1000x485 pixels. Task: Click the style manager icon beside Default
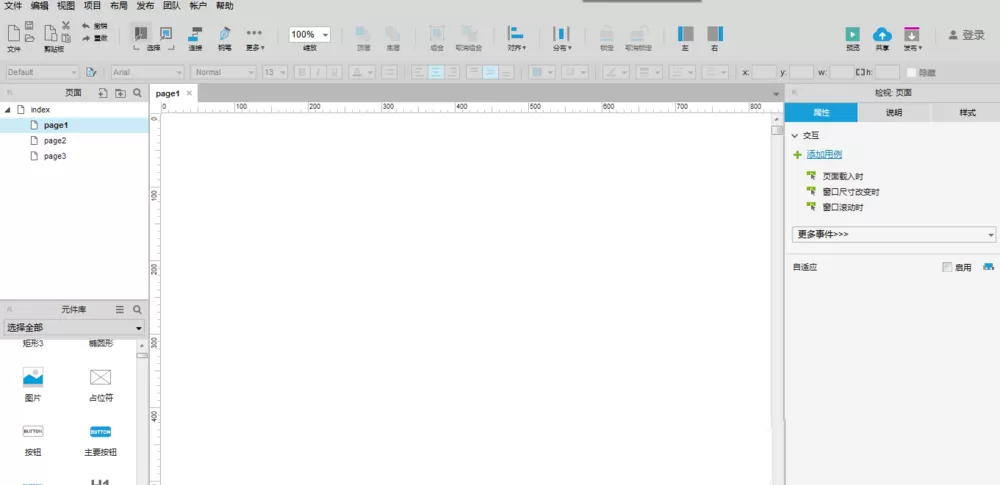91,72
